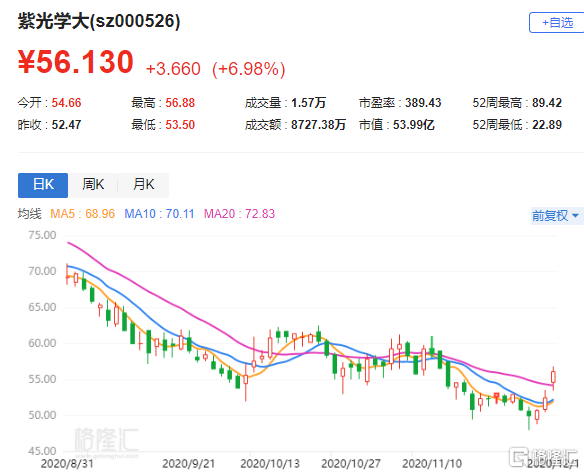Screen dimensions: 584x474
Task: Click the 45.00 price axis label
Action: coord(42,451)
